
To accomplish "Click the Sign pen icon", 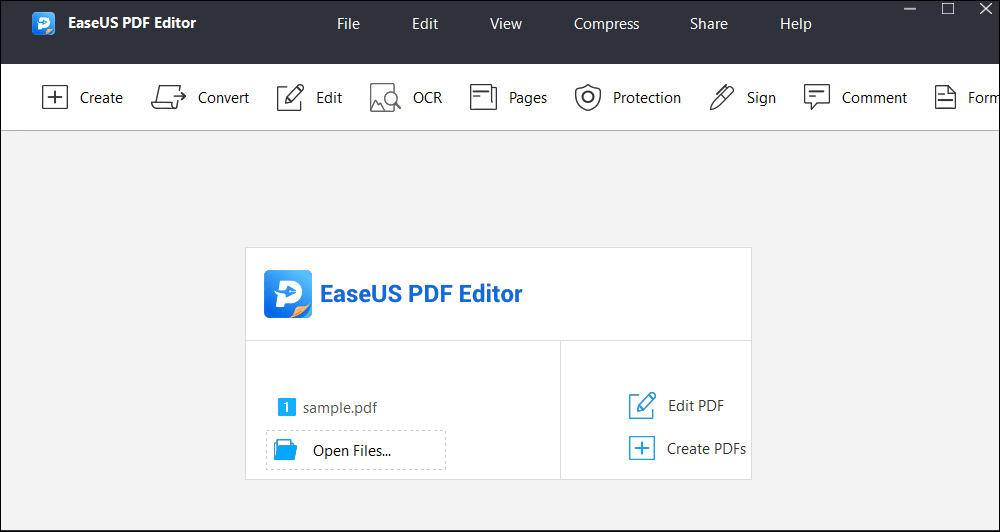I will 722,98.
